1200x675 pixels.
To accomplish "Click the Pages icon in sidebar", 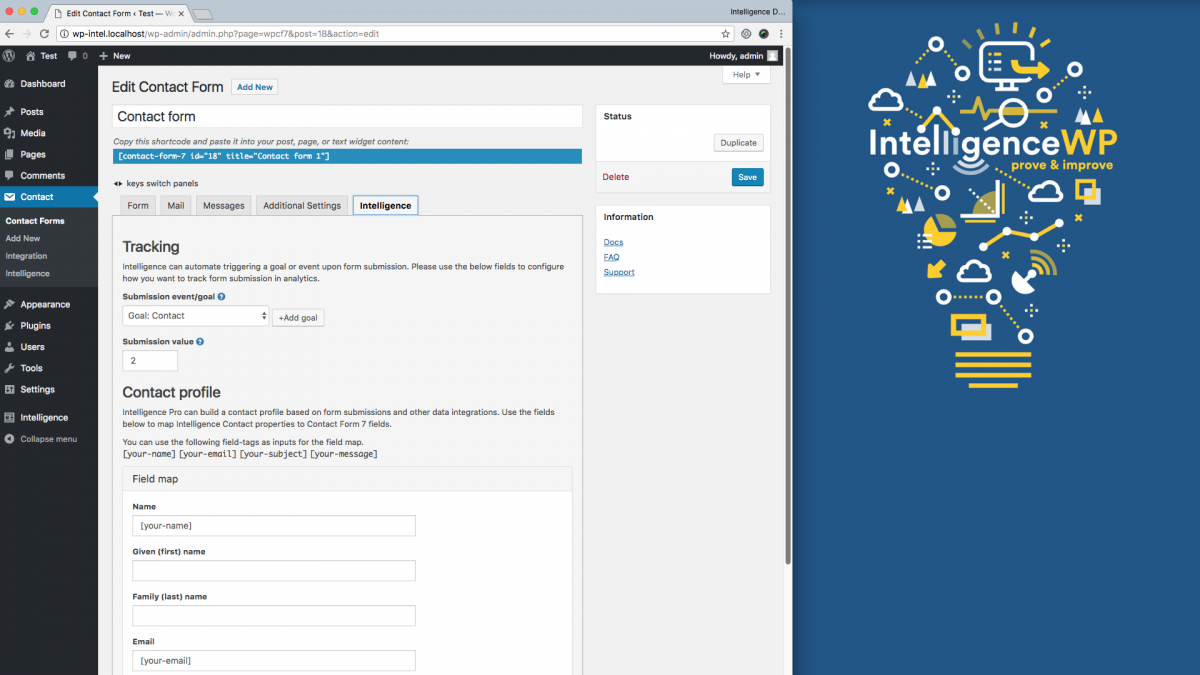I will point(9,155).
